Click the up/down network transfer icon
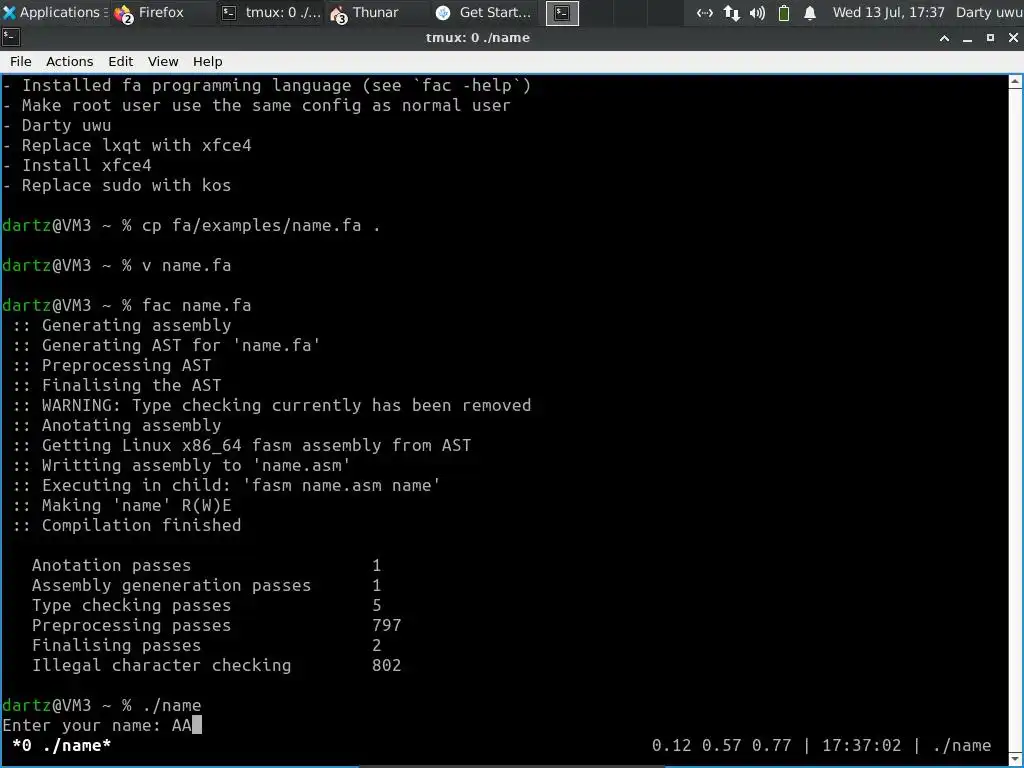This screenshot has height=768, width=1024. tap(731, 12)
